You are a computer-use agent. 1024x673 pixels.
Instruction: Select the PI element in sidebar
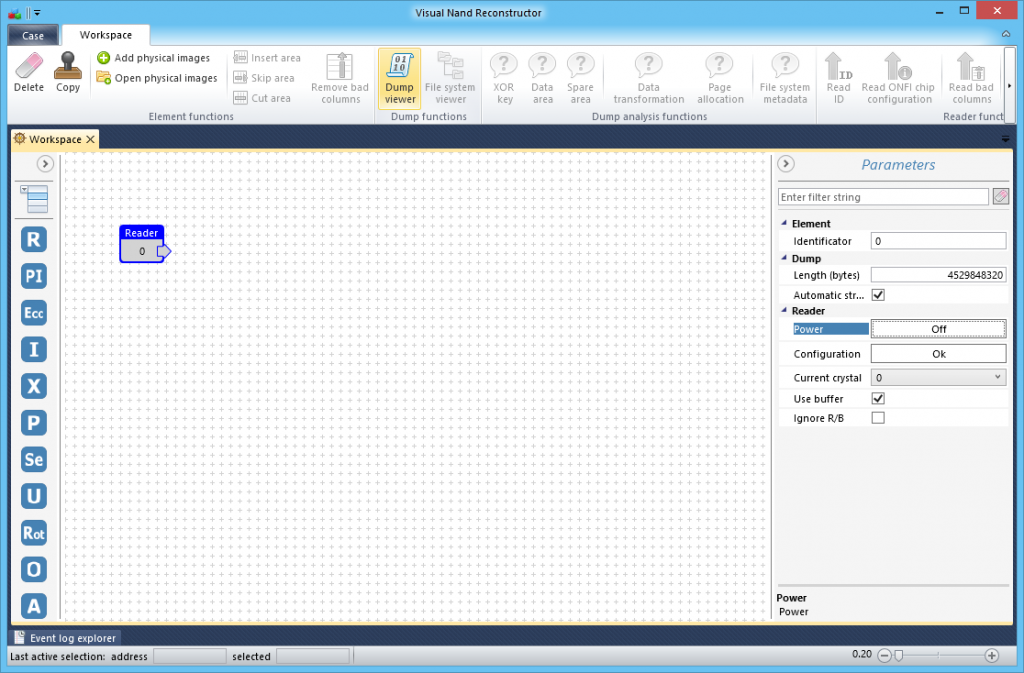[x=33, y=276]
